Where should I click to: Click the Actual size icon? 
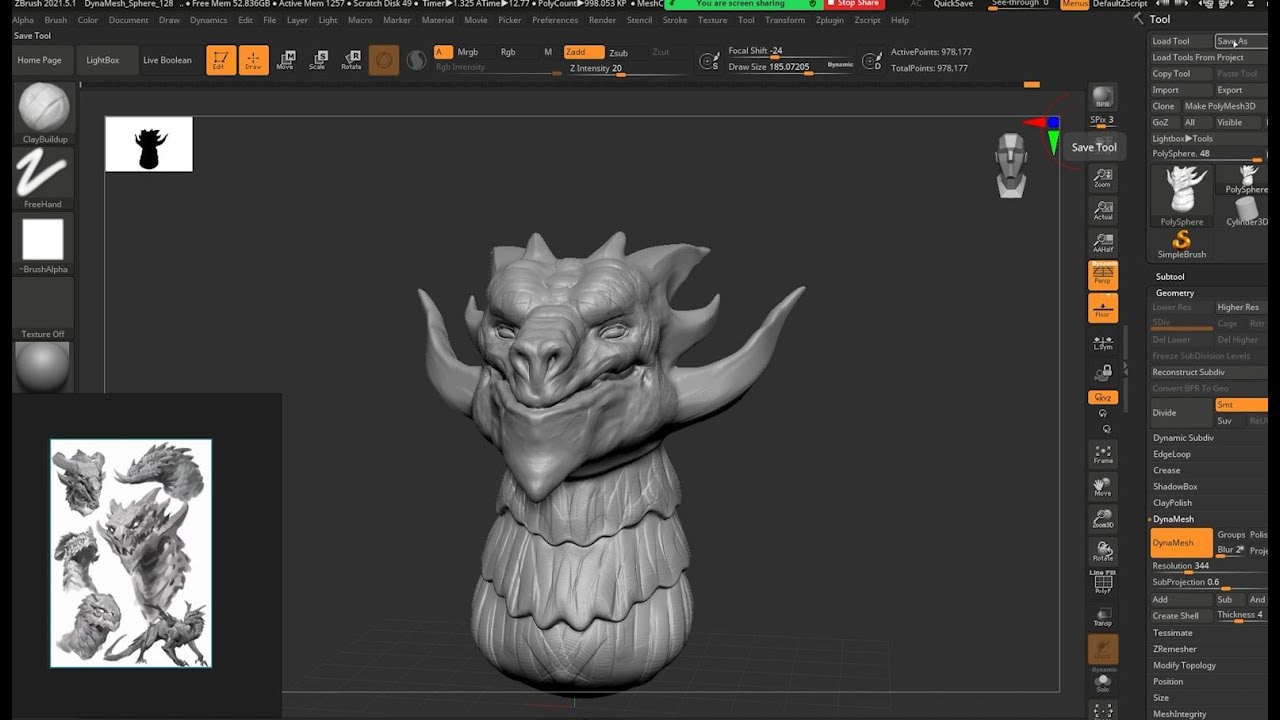pos(1103,210)
